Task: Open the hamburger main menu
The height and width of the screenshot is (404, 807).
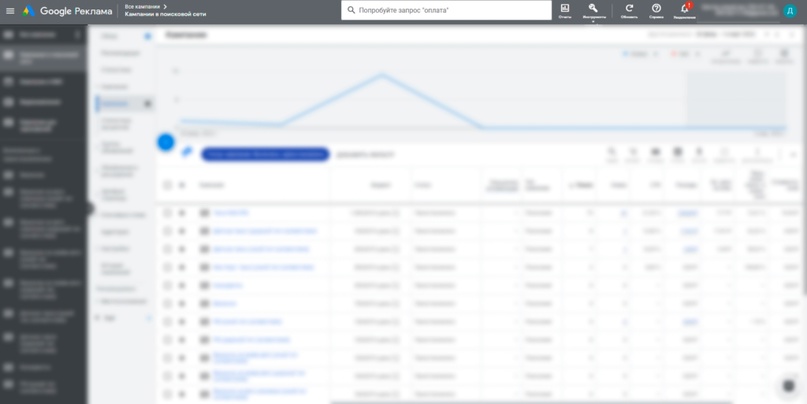Action: pos(10,11)
